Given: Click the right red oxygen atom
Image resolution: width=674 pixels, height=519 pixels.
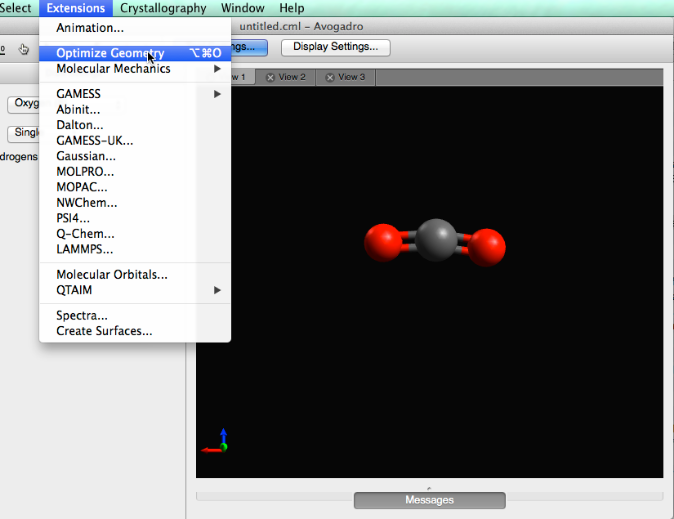Looking at the screenshot, I should 486,246.
